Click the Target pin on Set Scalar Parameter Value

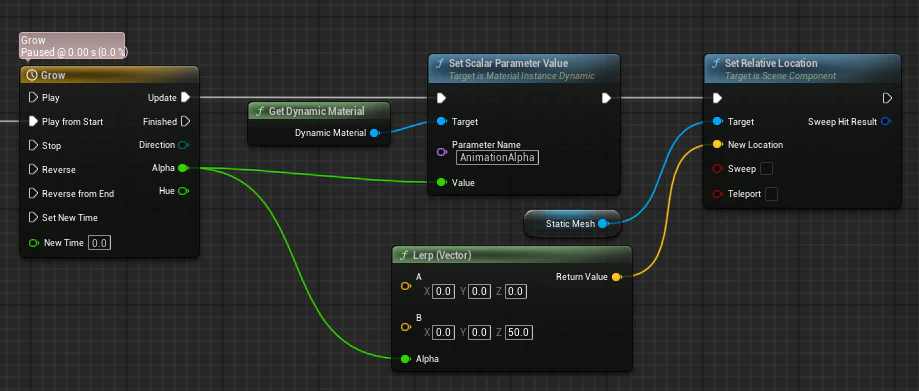point(442,122)
